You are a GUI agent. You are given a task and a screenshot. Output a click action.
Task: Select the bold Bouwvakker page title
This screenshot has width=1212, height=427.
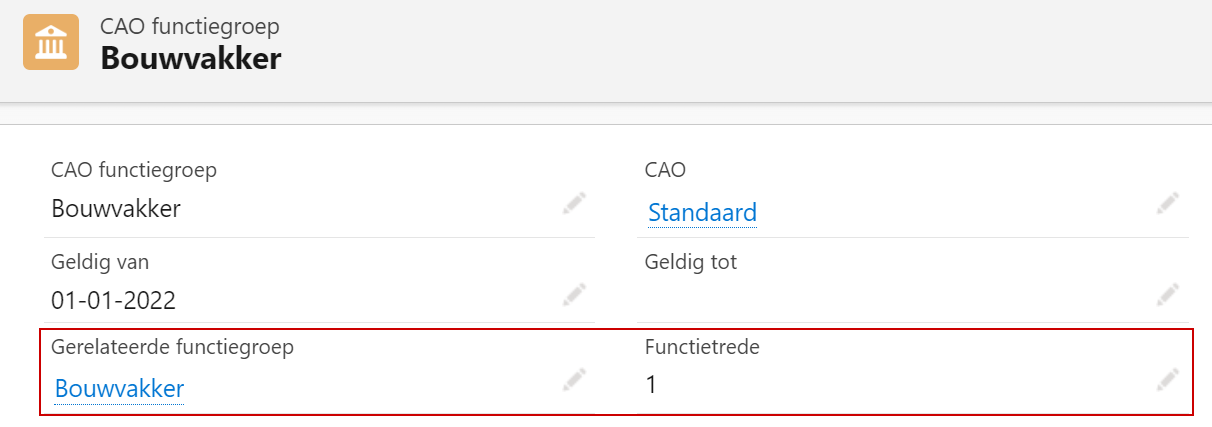click(191, 59)
